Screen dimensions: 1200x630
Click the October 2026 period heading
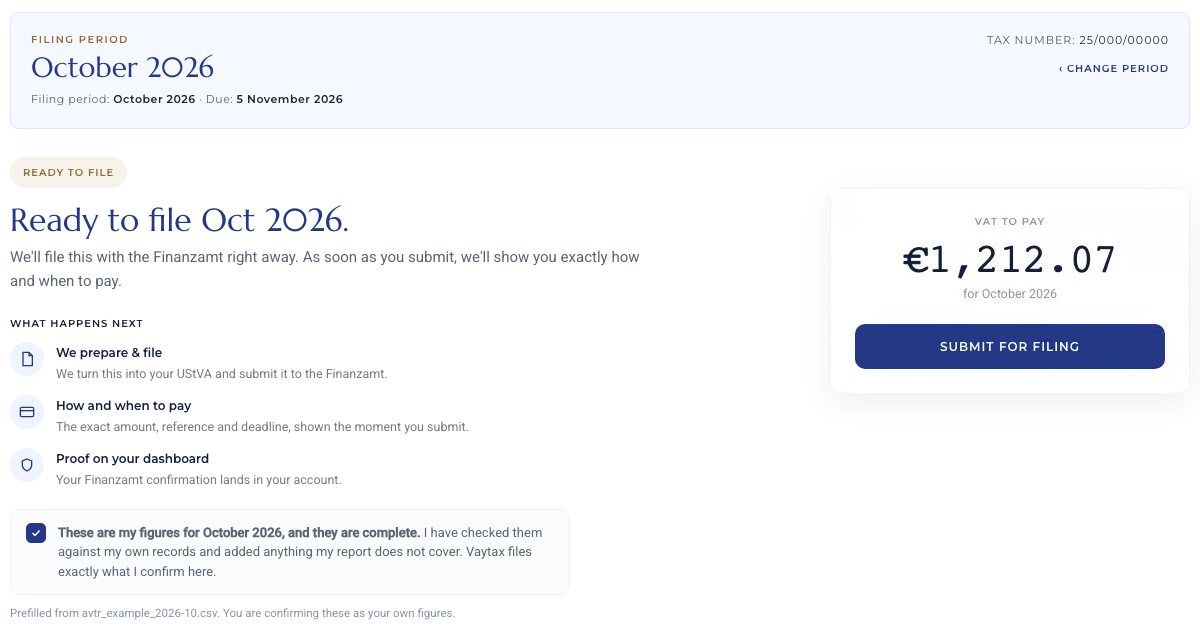click(x=122, y=68)
